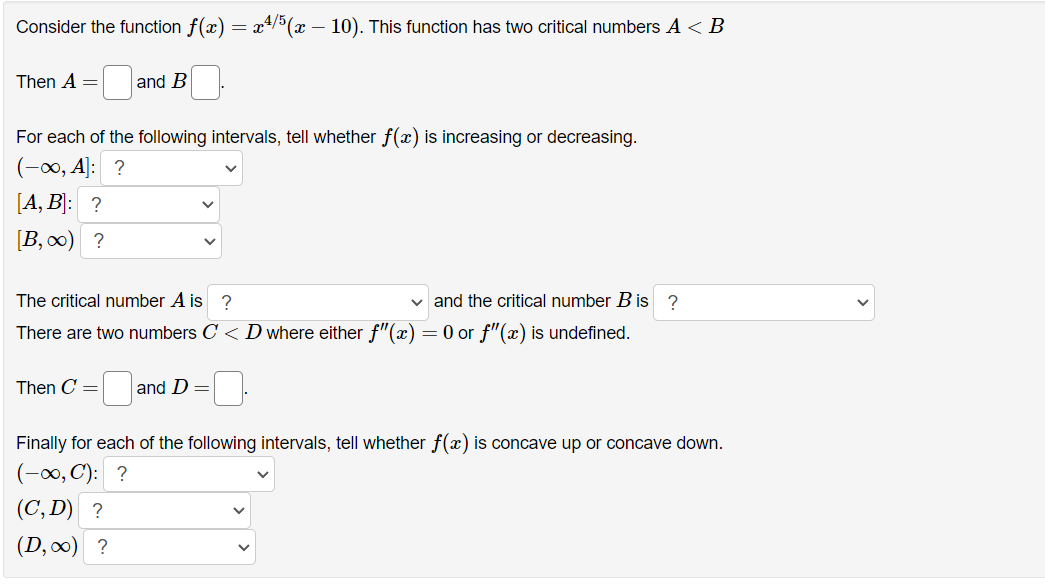Open the (-∞, A] increasing/decreasing dropdown
The height and width of the screenshot is (586, 1045).
click(x=170, y=168)
